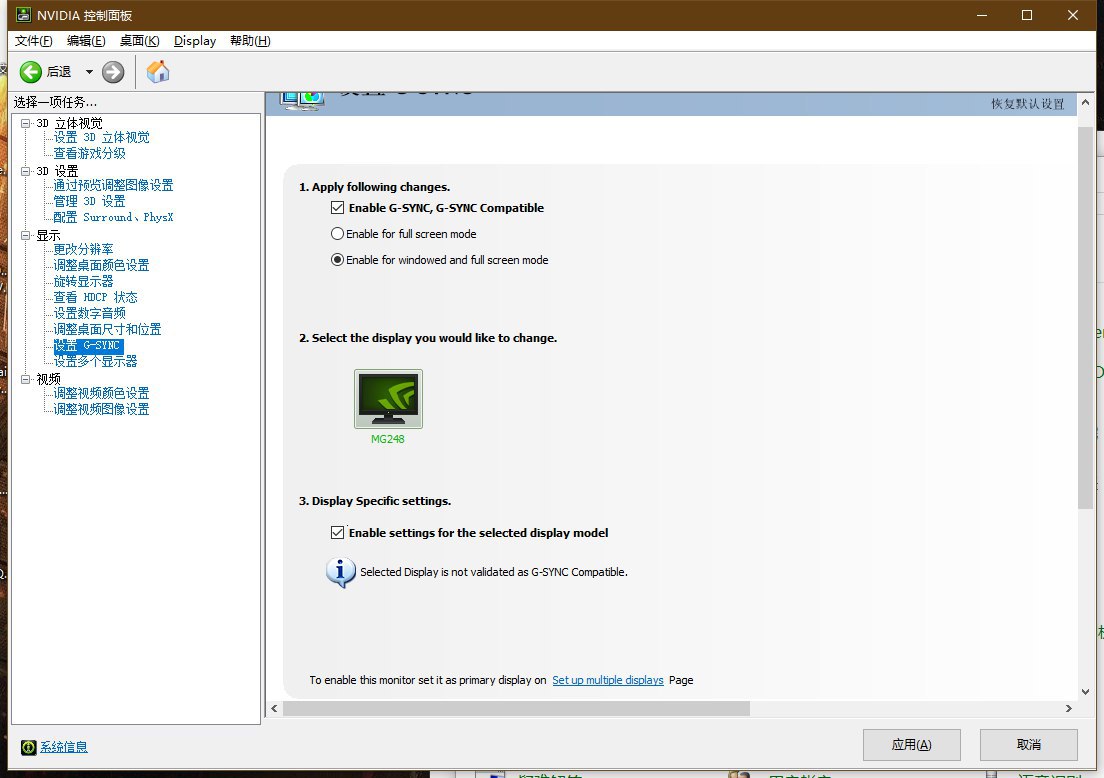Click 后退 back button label
The image size is (1104, 778).
pyautogui.click(x=59, y=72)
